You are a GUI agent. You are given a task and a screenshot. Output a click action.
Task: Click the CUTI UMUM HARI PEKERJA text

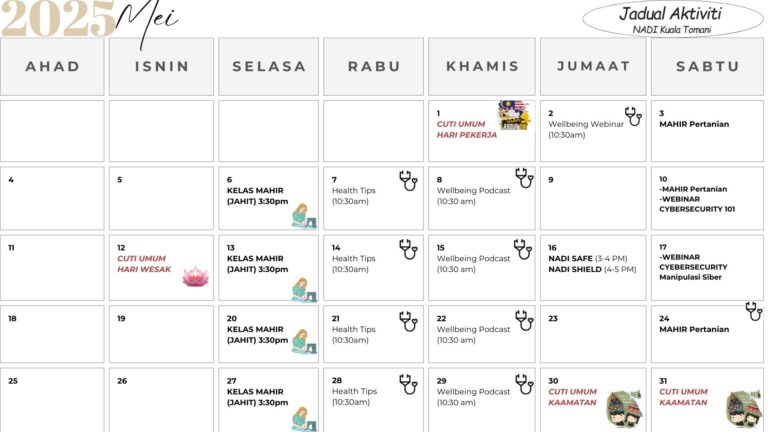pyautogui.click(x=466, y=130)
